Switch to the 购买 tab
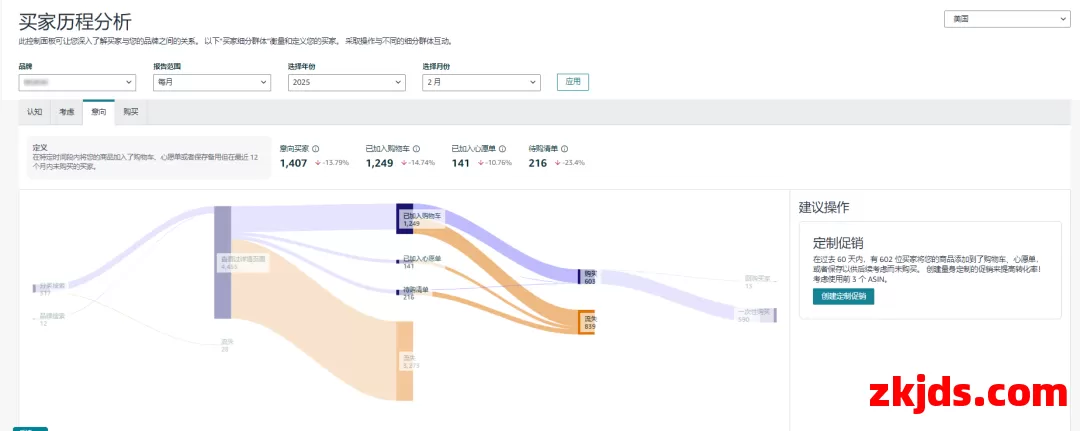 tap(131, 112)
